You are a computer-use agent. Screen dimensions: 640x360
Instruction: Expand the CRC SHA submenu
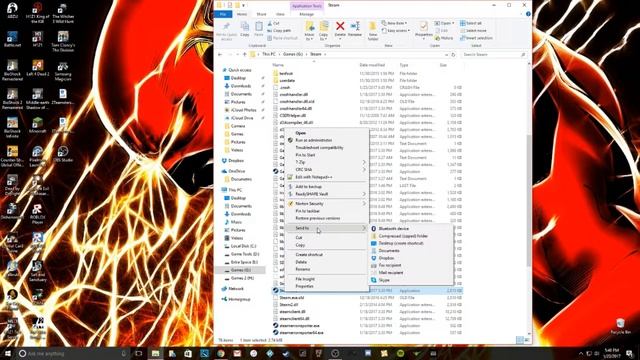[364, 169]
